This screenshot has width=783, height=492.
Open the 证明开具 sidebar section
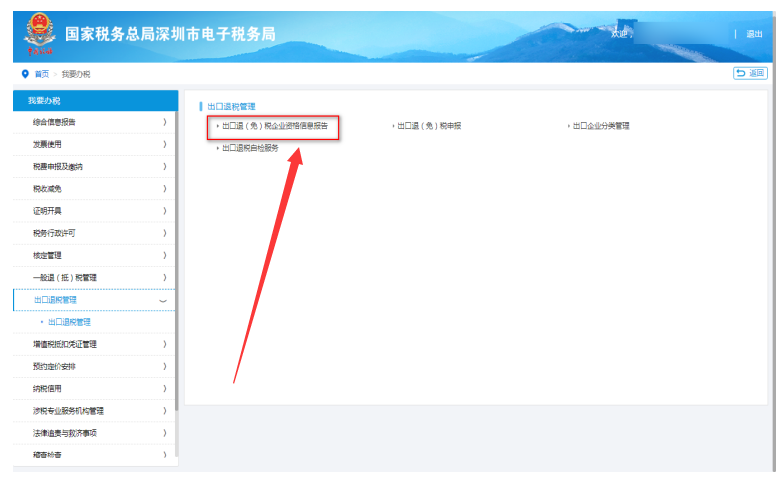tap(95, 211)
